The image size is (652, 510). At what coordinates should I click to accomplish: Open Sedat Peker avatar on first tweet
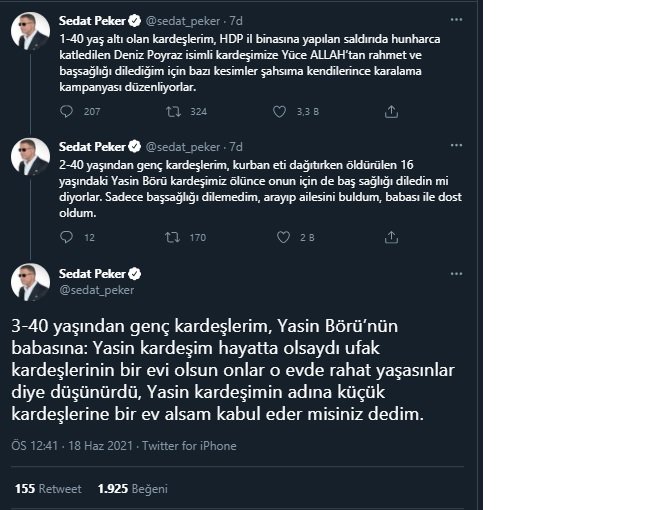pos(30,31)
